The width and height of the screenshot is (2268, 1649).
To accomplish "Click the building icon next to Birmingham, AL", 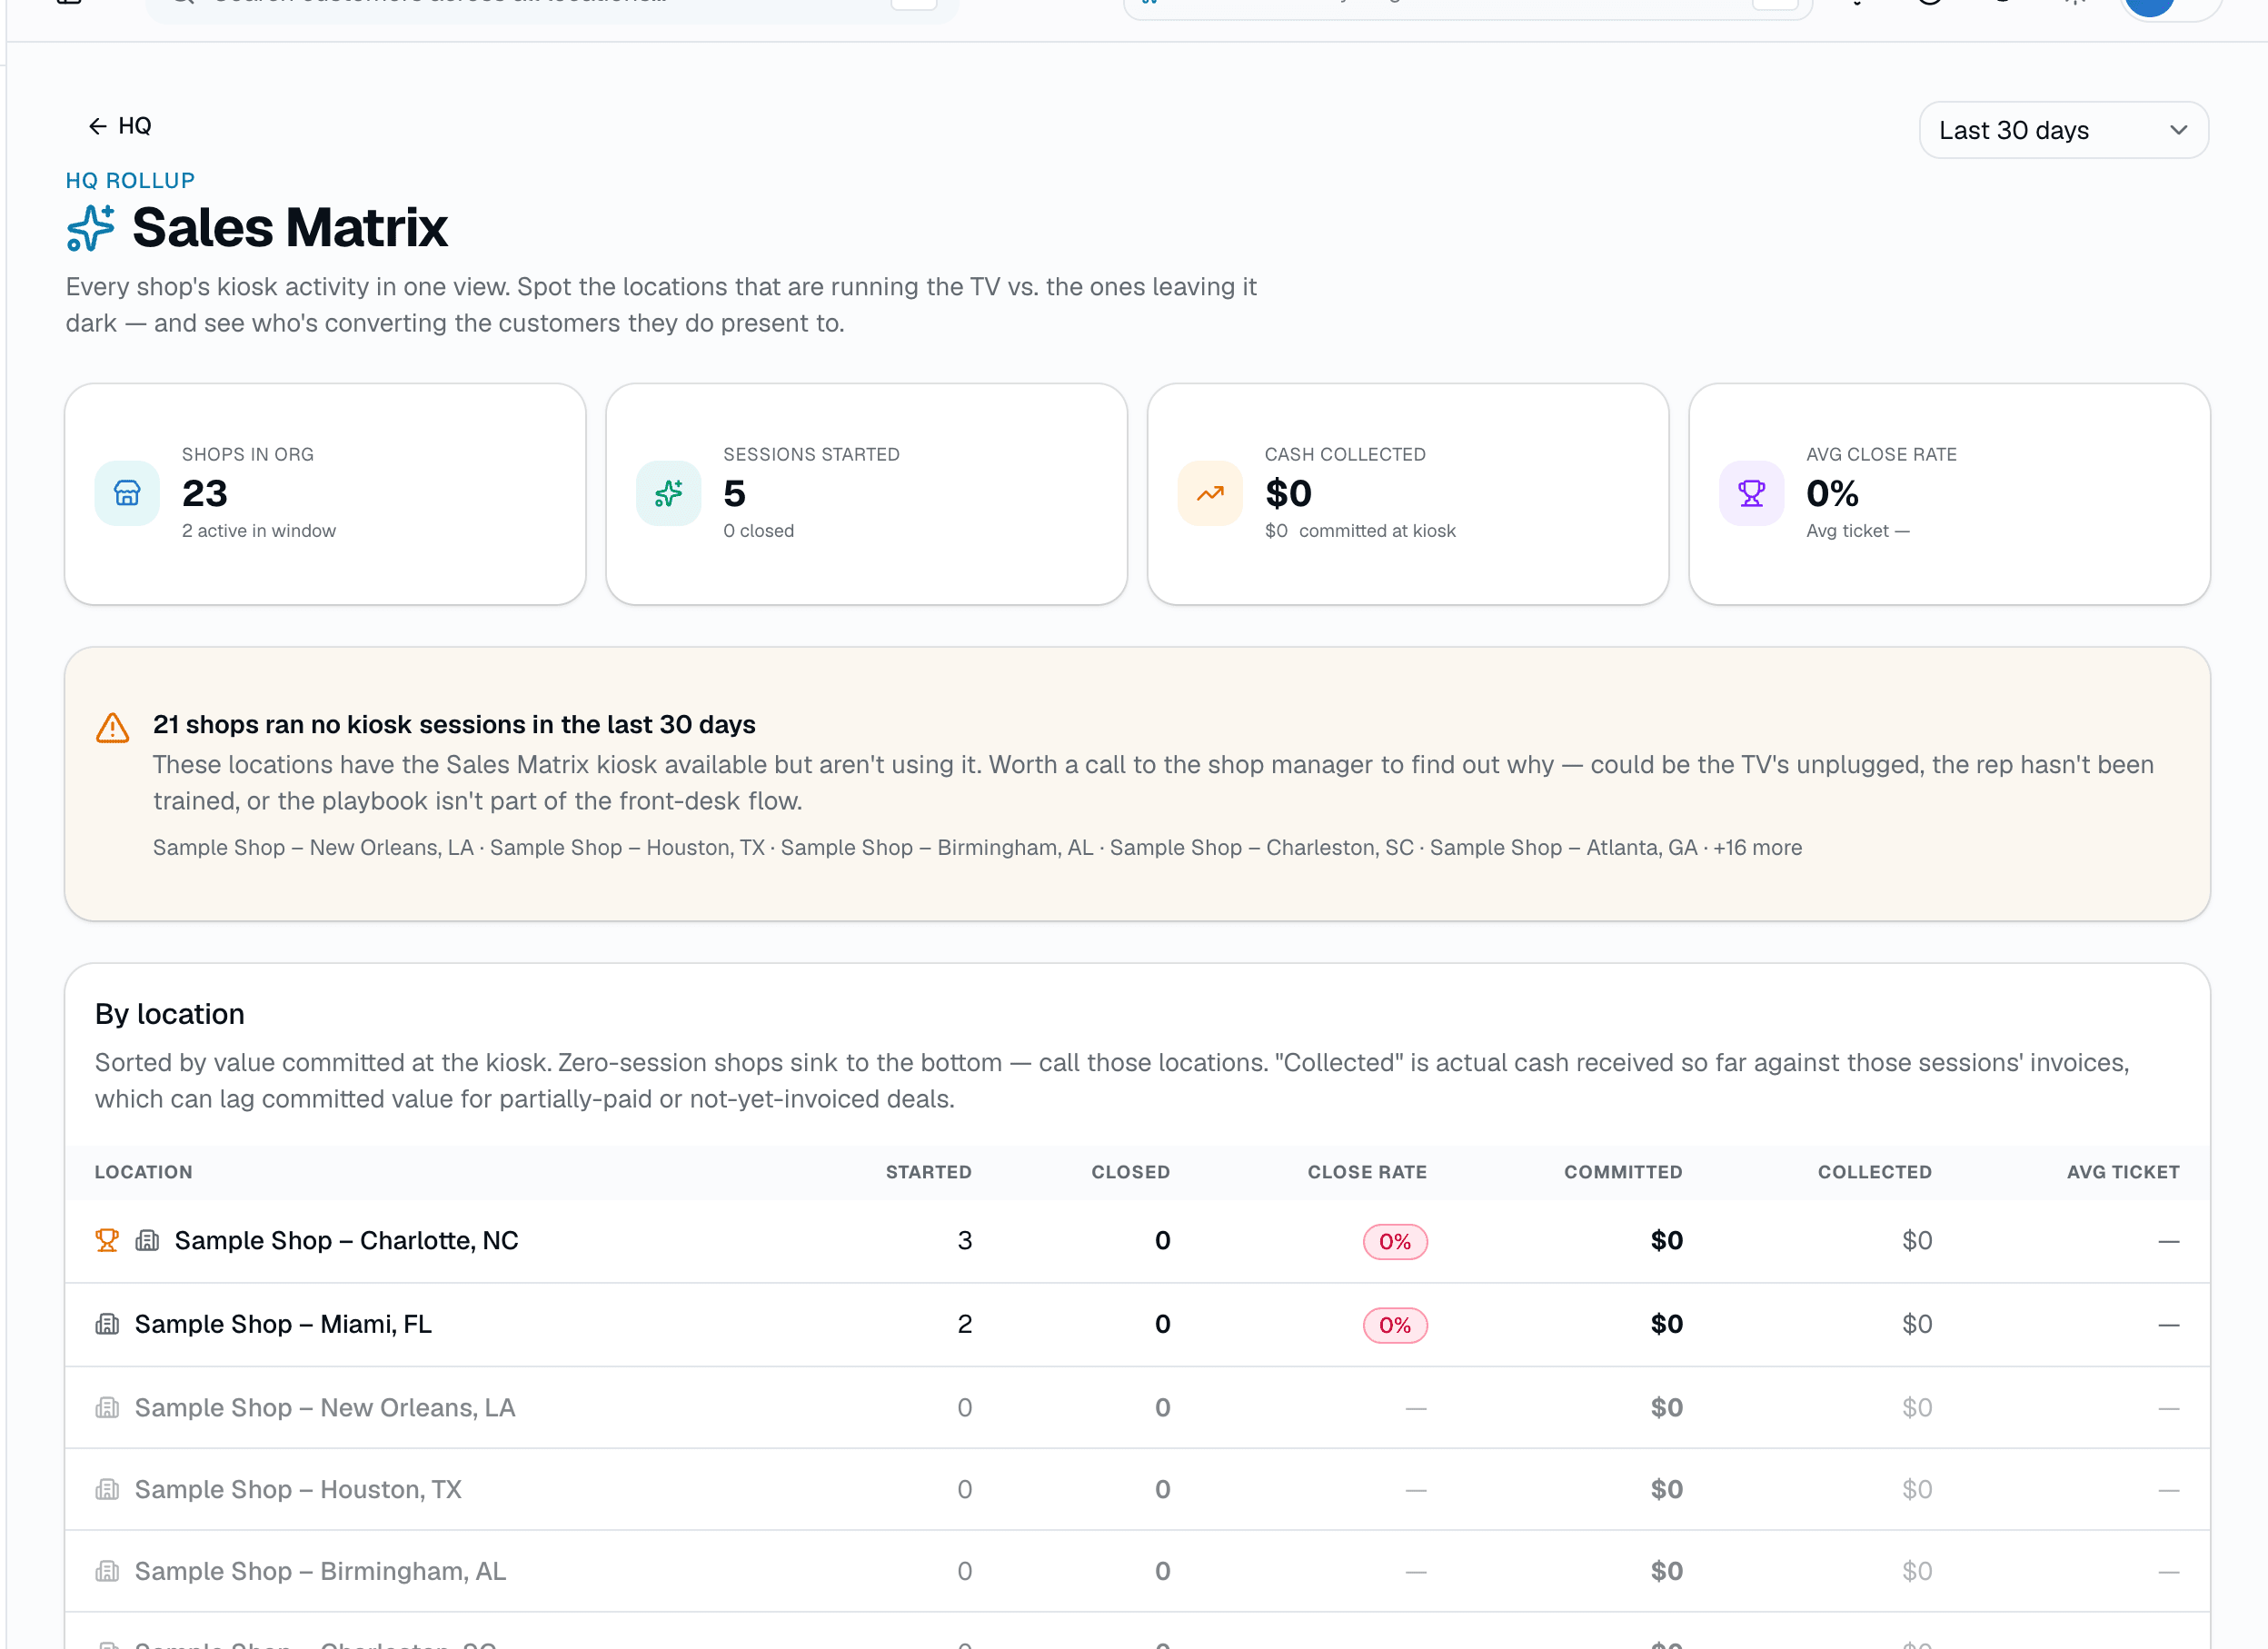I will [x=107, y=1571].
